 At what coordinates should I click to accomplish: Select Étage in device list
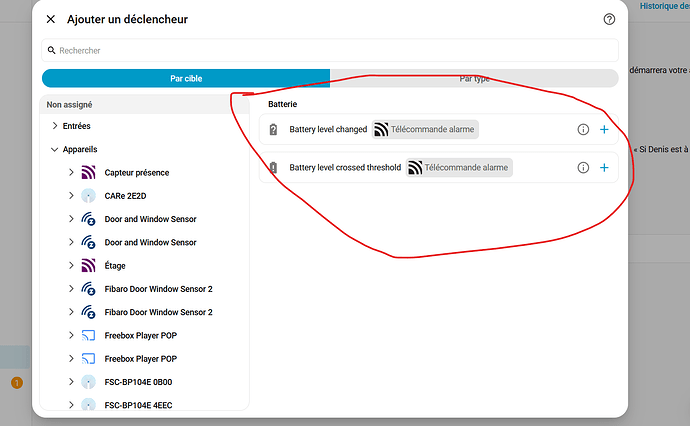pyautogui.click(x=115, y=265)
